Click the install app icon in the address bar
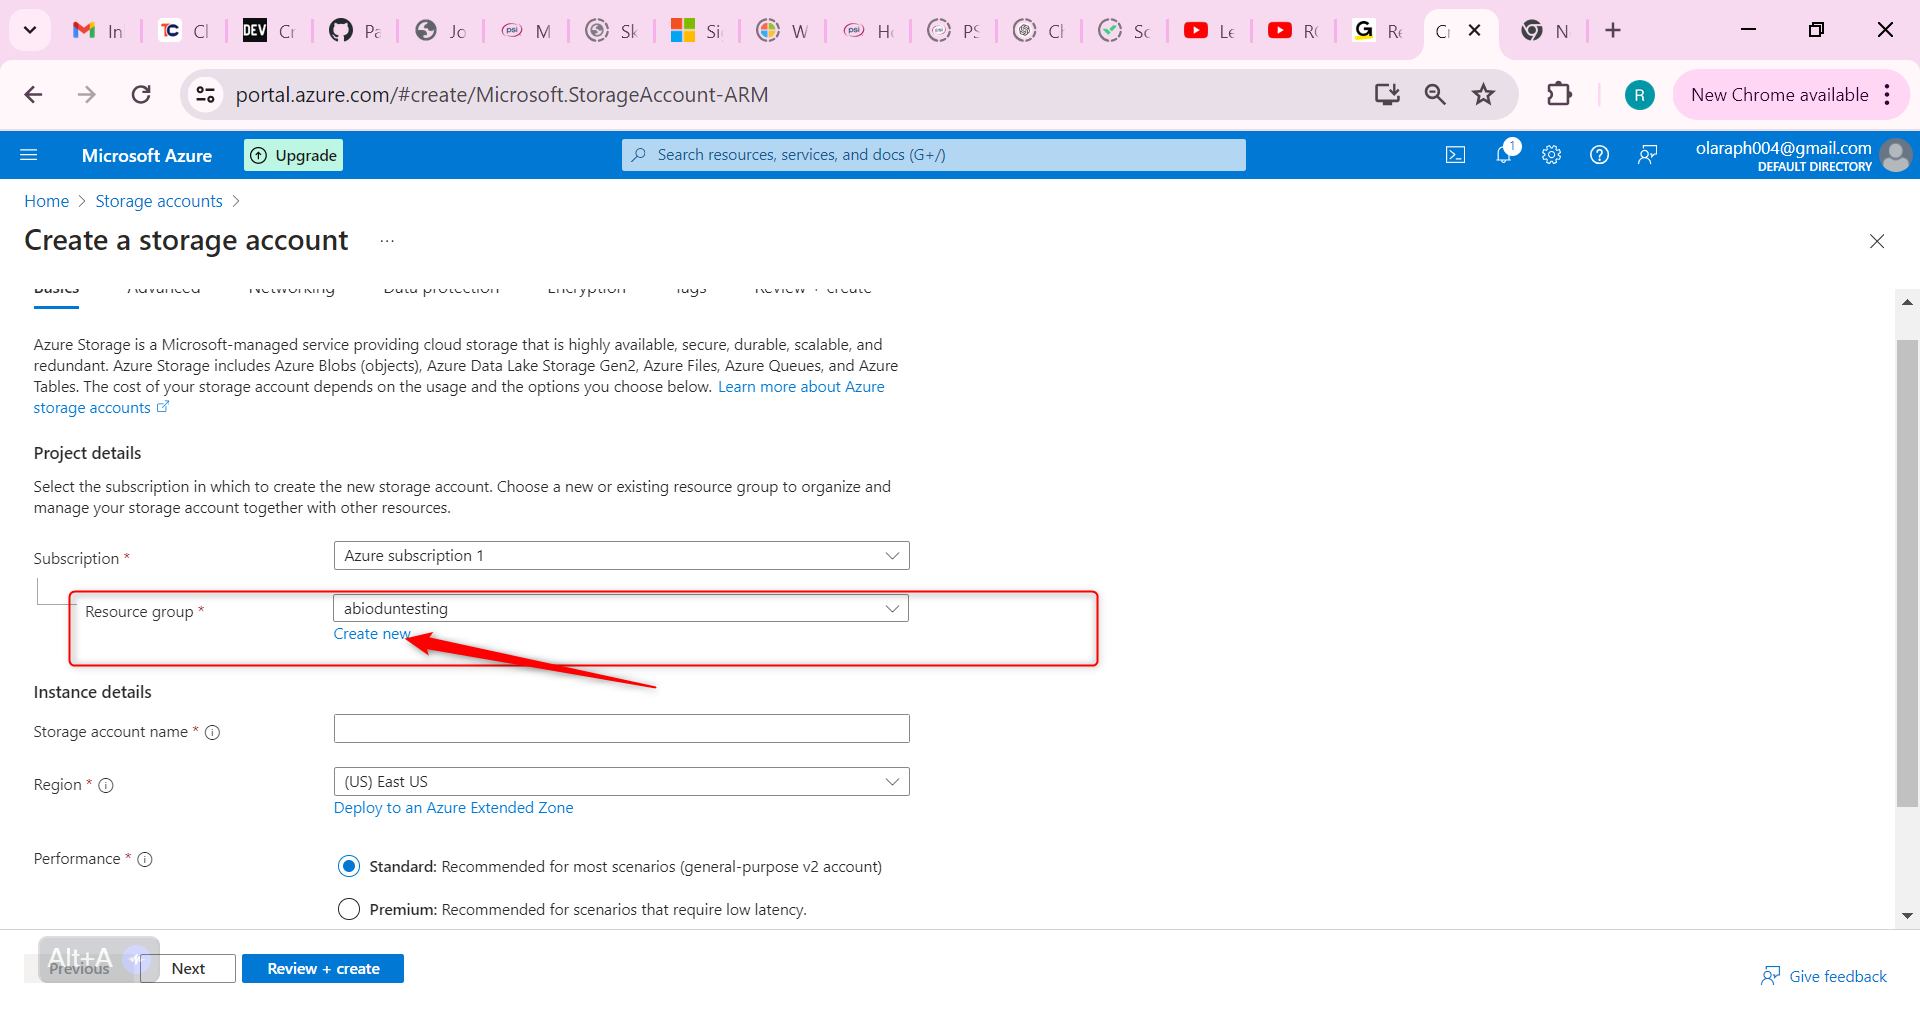 1387,95
